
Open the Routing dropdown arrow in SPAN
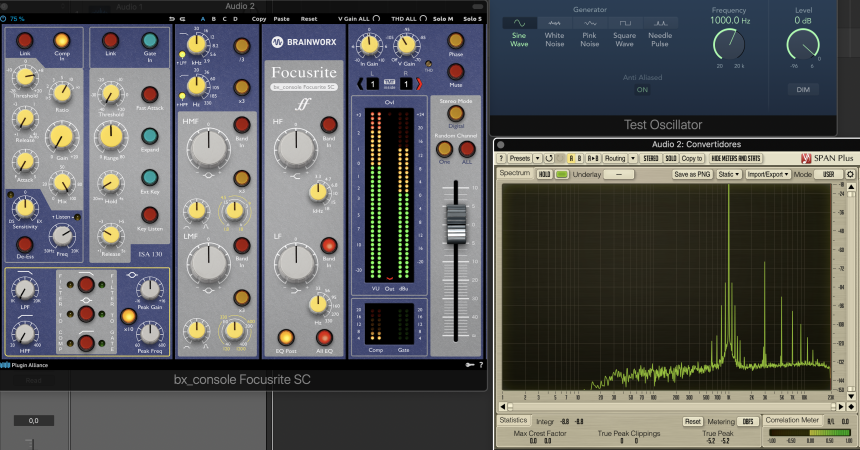point(632,158)
